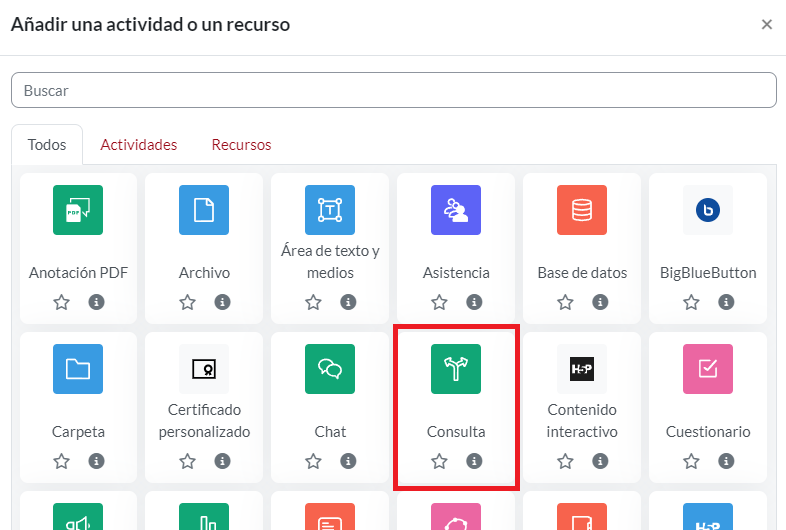786x530 pixels.
Task: Mark Cuestionario as favorite
Action: pyautogui.click(x=691, y=461)
